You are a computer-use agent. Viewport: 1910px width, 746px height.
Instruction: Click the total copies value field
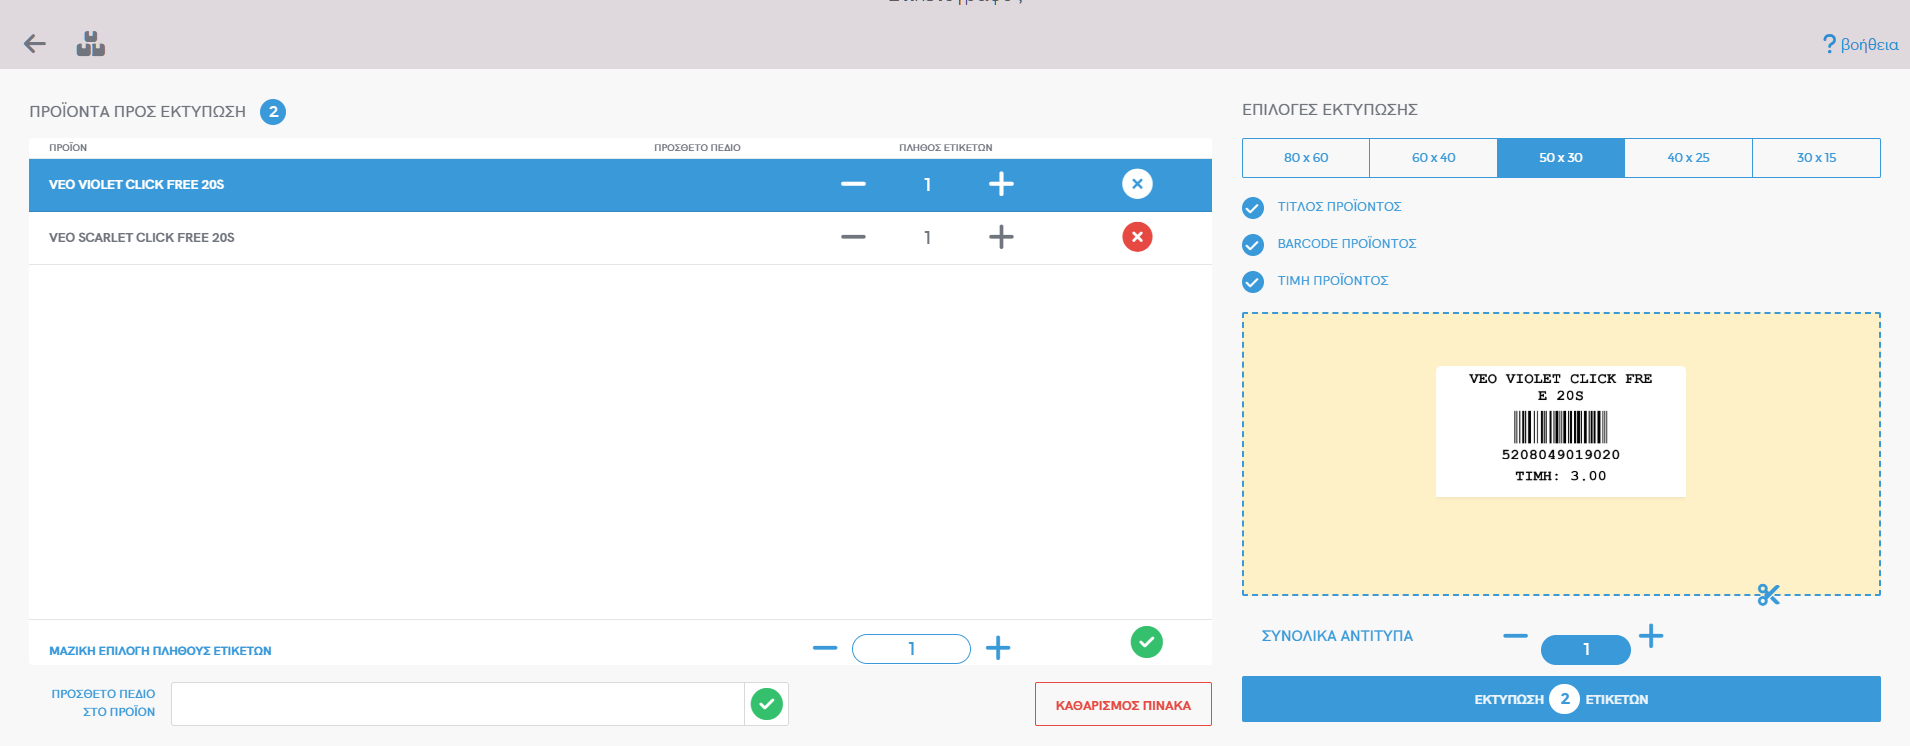point(1586,650)
